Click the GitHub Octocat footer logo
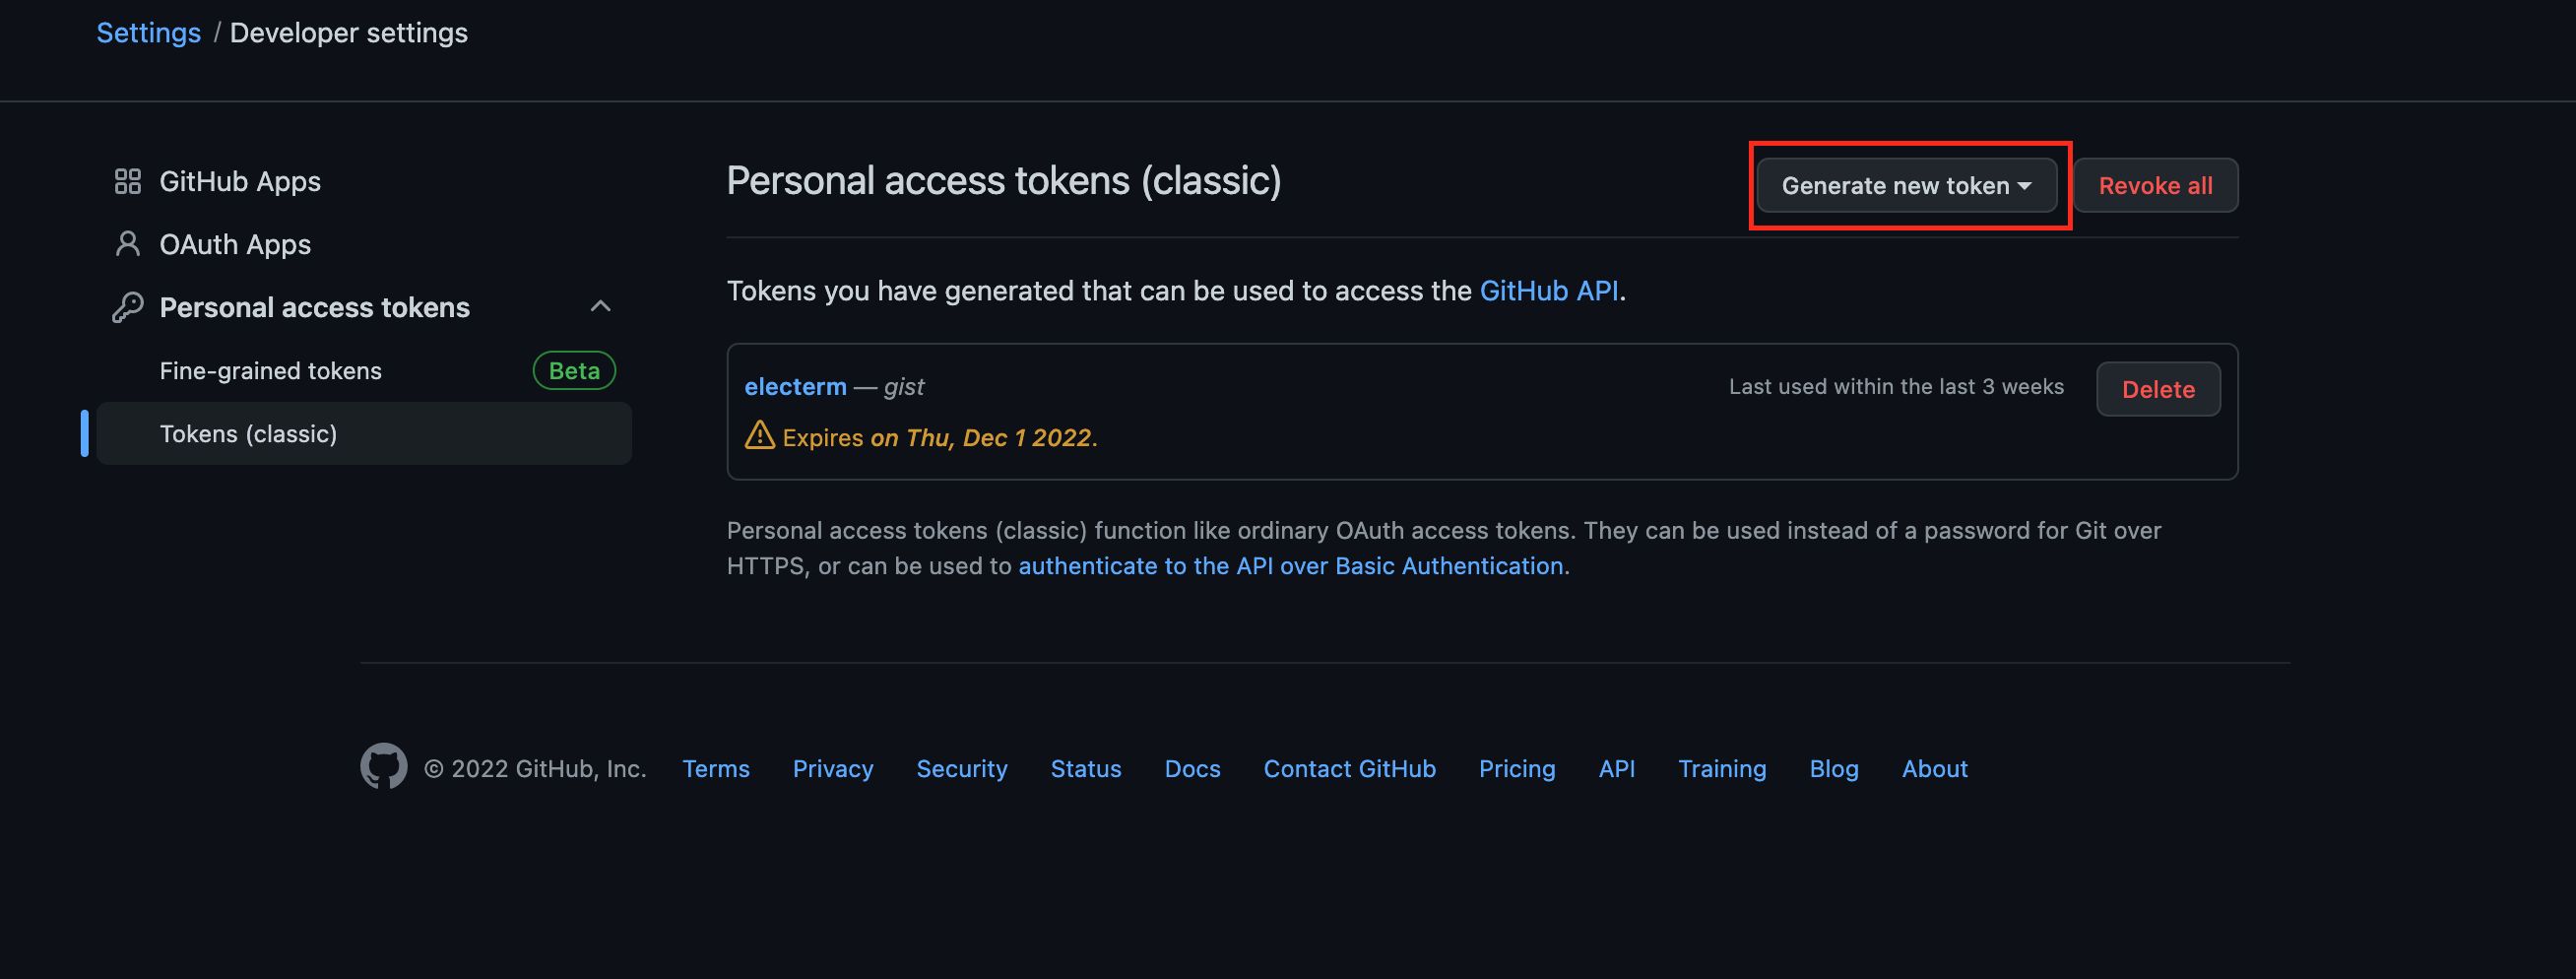 [383, 767]
